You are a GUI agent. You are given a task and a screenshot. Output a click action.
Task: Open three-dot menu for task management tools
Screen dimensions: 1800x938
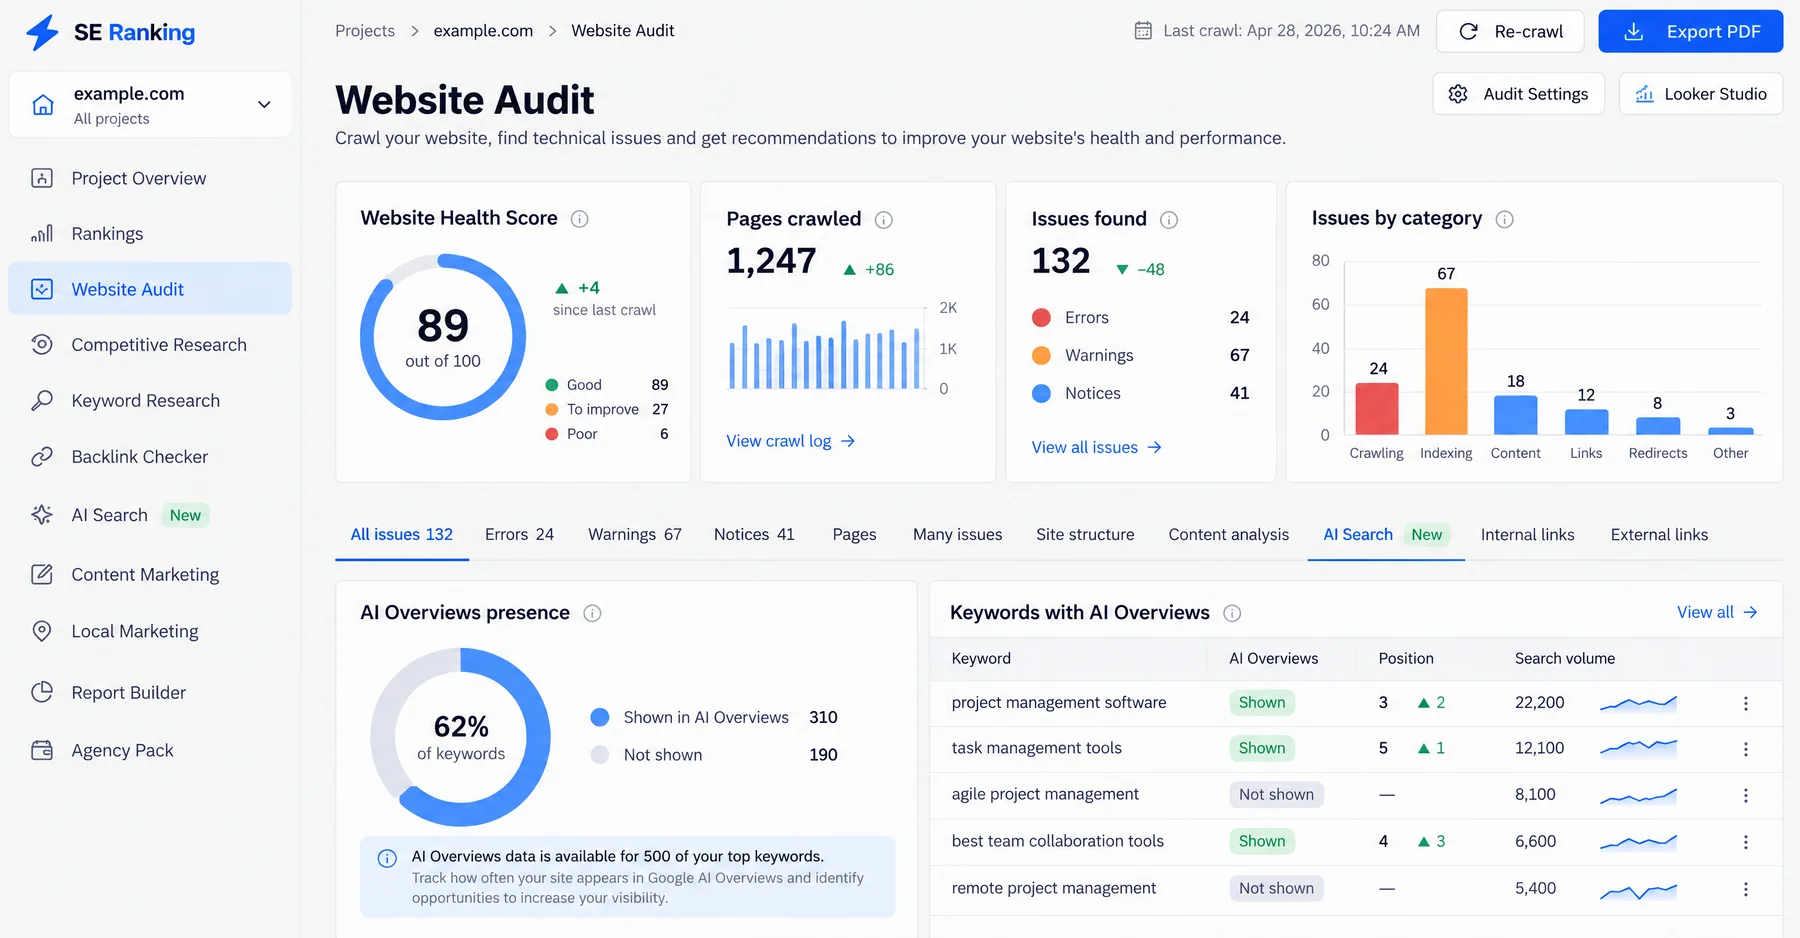tap(1746, 749)
